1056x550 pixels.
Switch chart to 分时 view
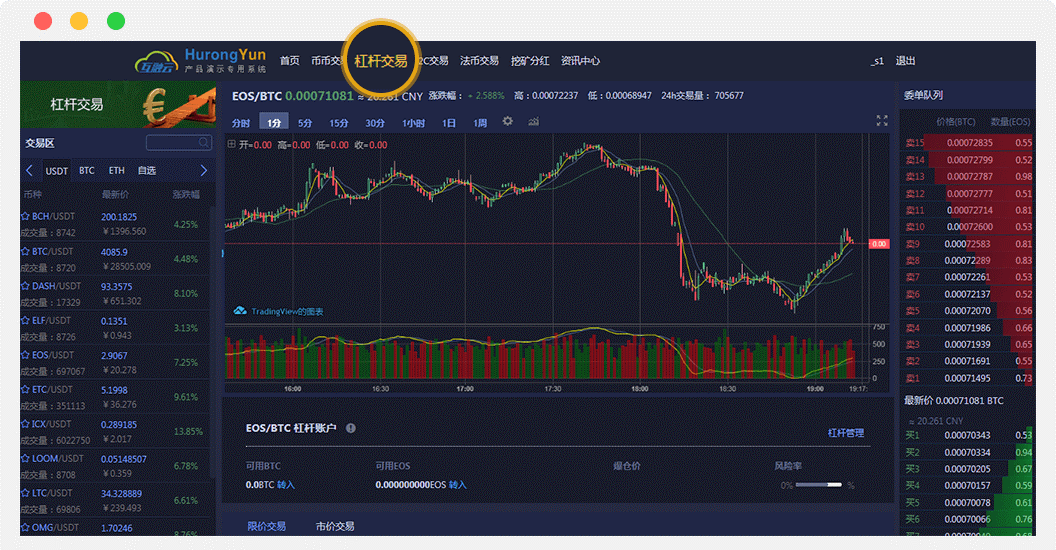coord(240,123)
